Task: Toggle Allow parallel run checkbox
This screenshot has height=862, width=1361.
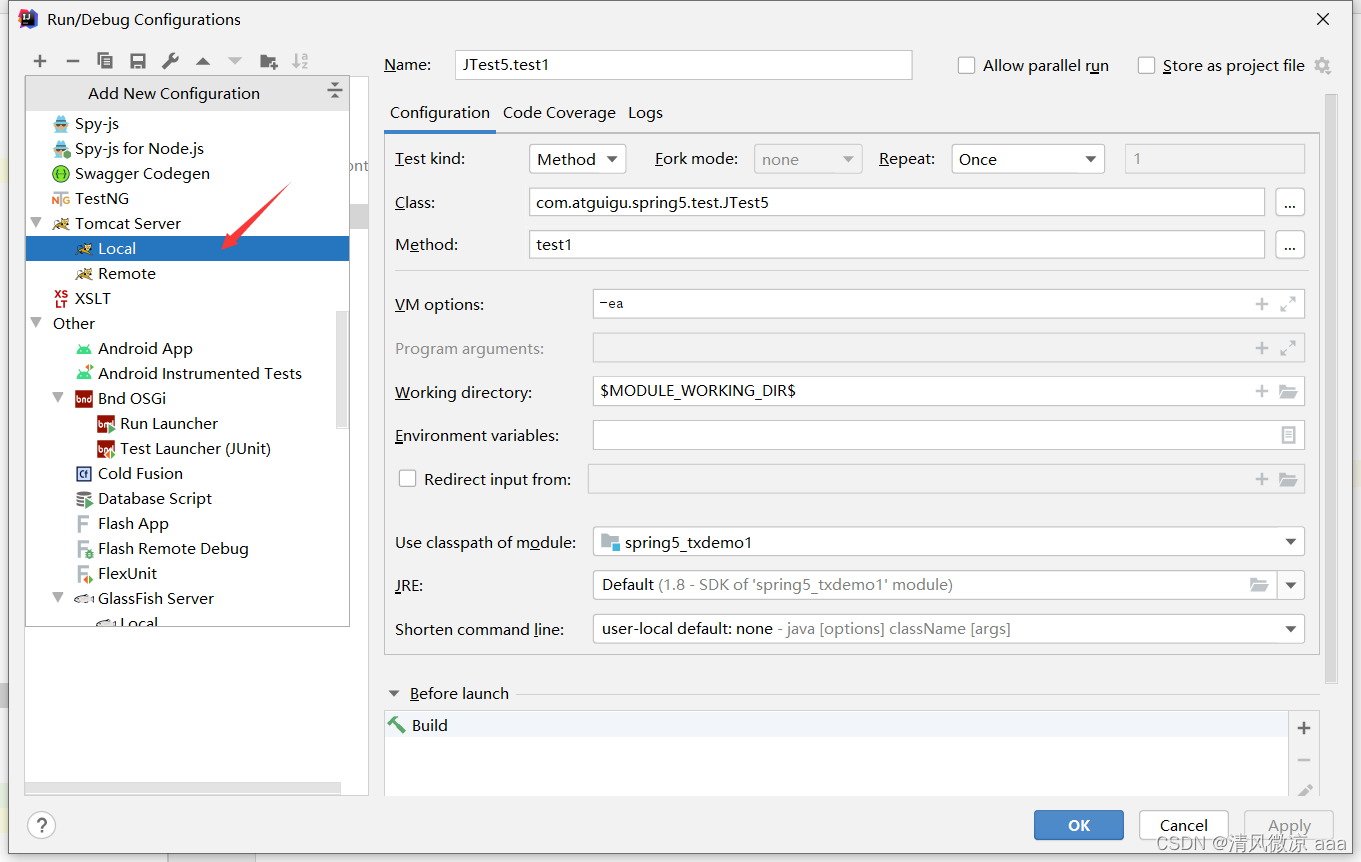Action: coord(966,66)
